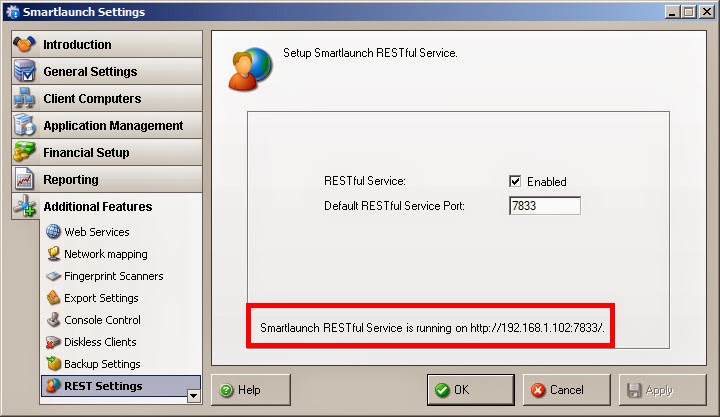Click the "RESTful Service:" label

pos(365,181)
